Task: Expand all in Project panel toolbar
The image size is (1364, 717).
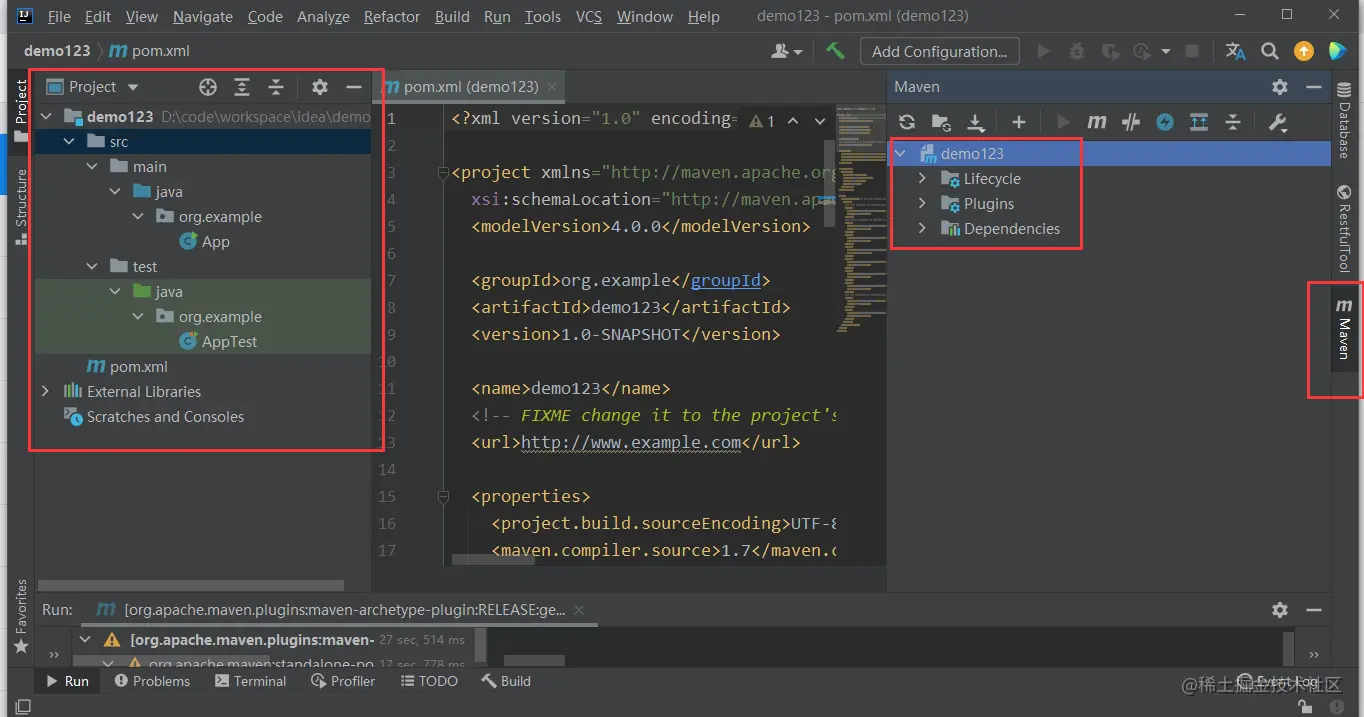Action: point(242,87)
